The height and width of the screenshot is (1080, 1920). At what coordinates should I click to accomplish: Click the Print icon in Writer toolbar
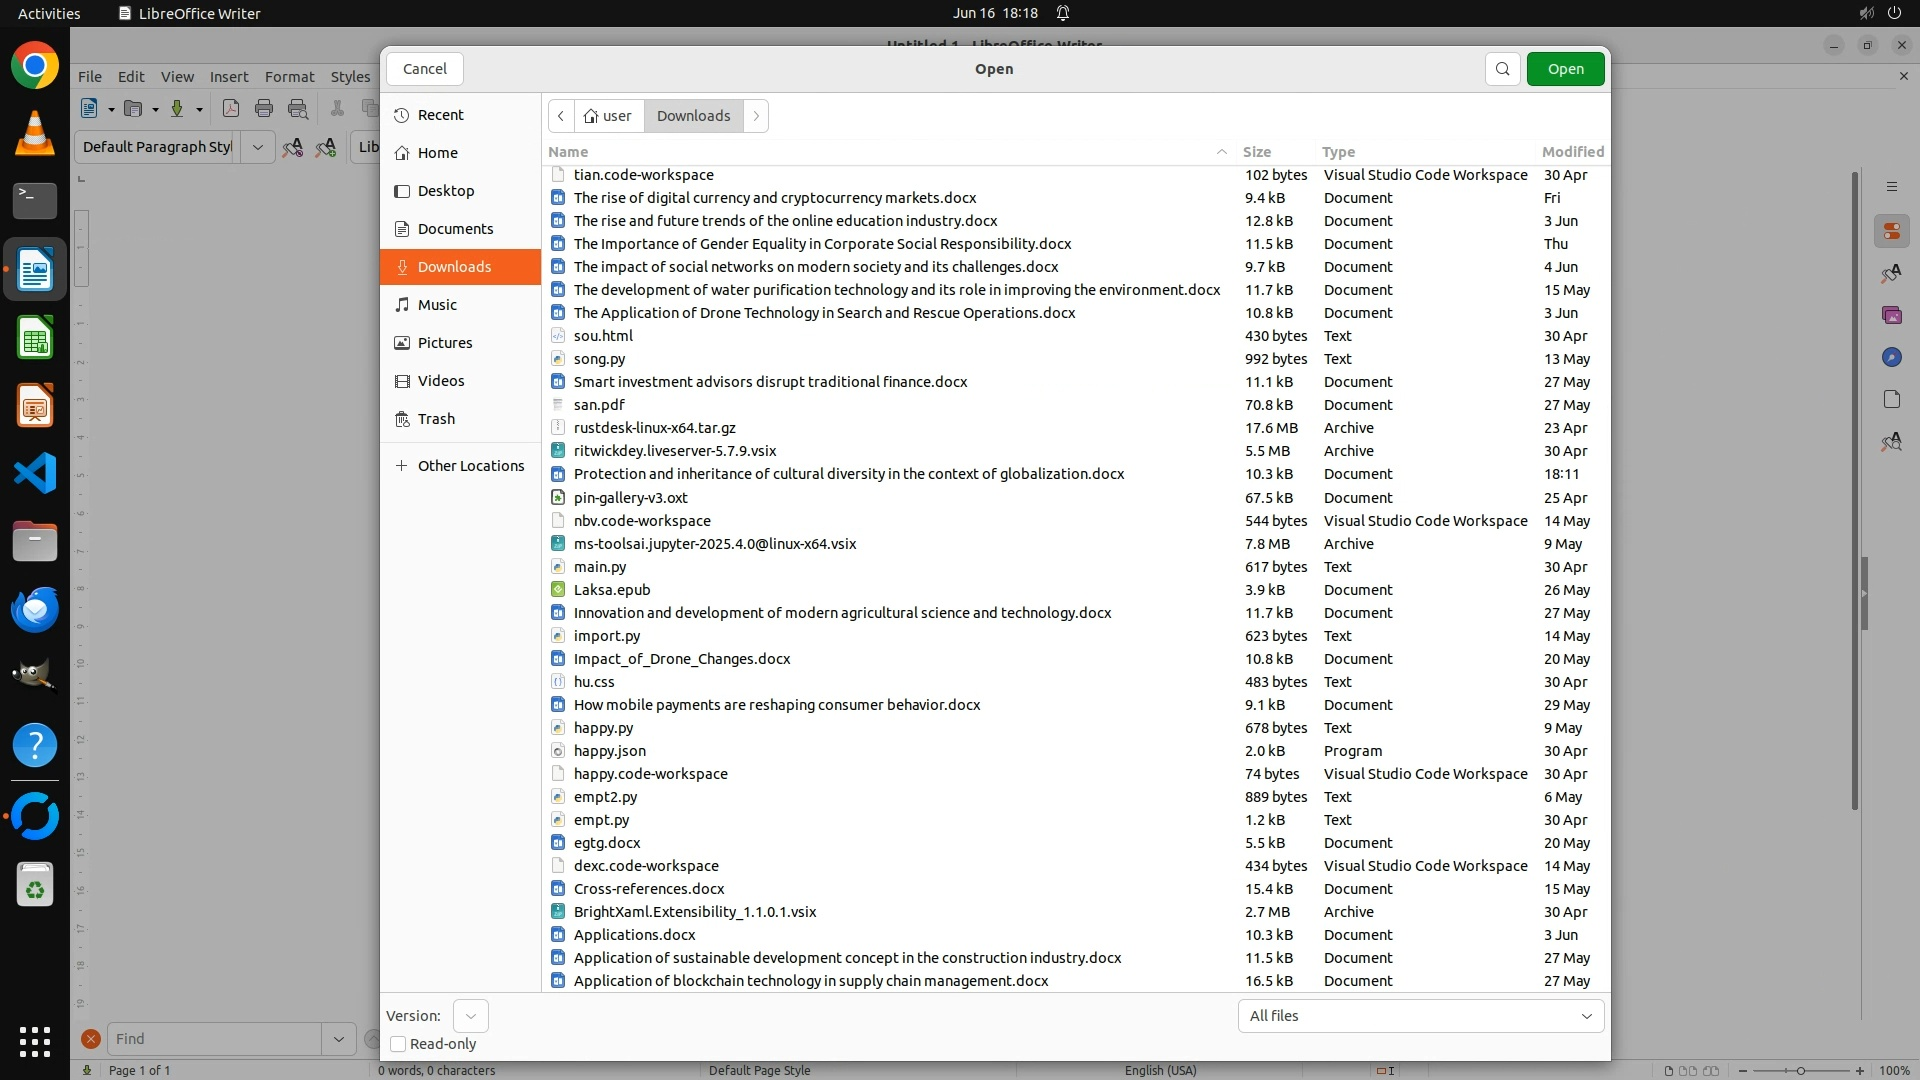click(x=264, y=109)
